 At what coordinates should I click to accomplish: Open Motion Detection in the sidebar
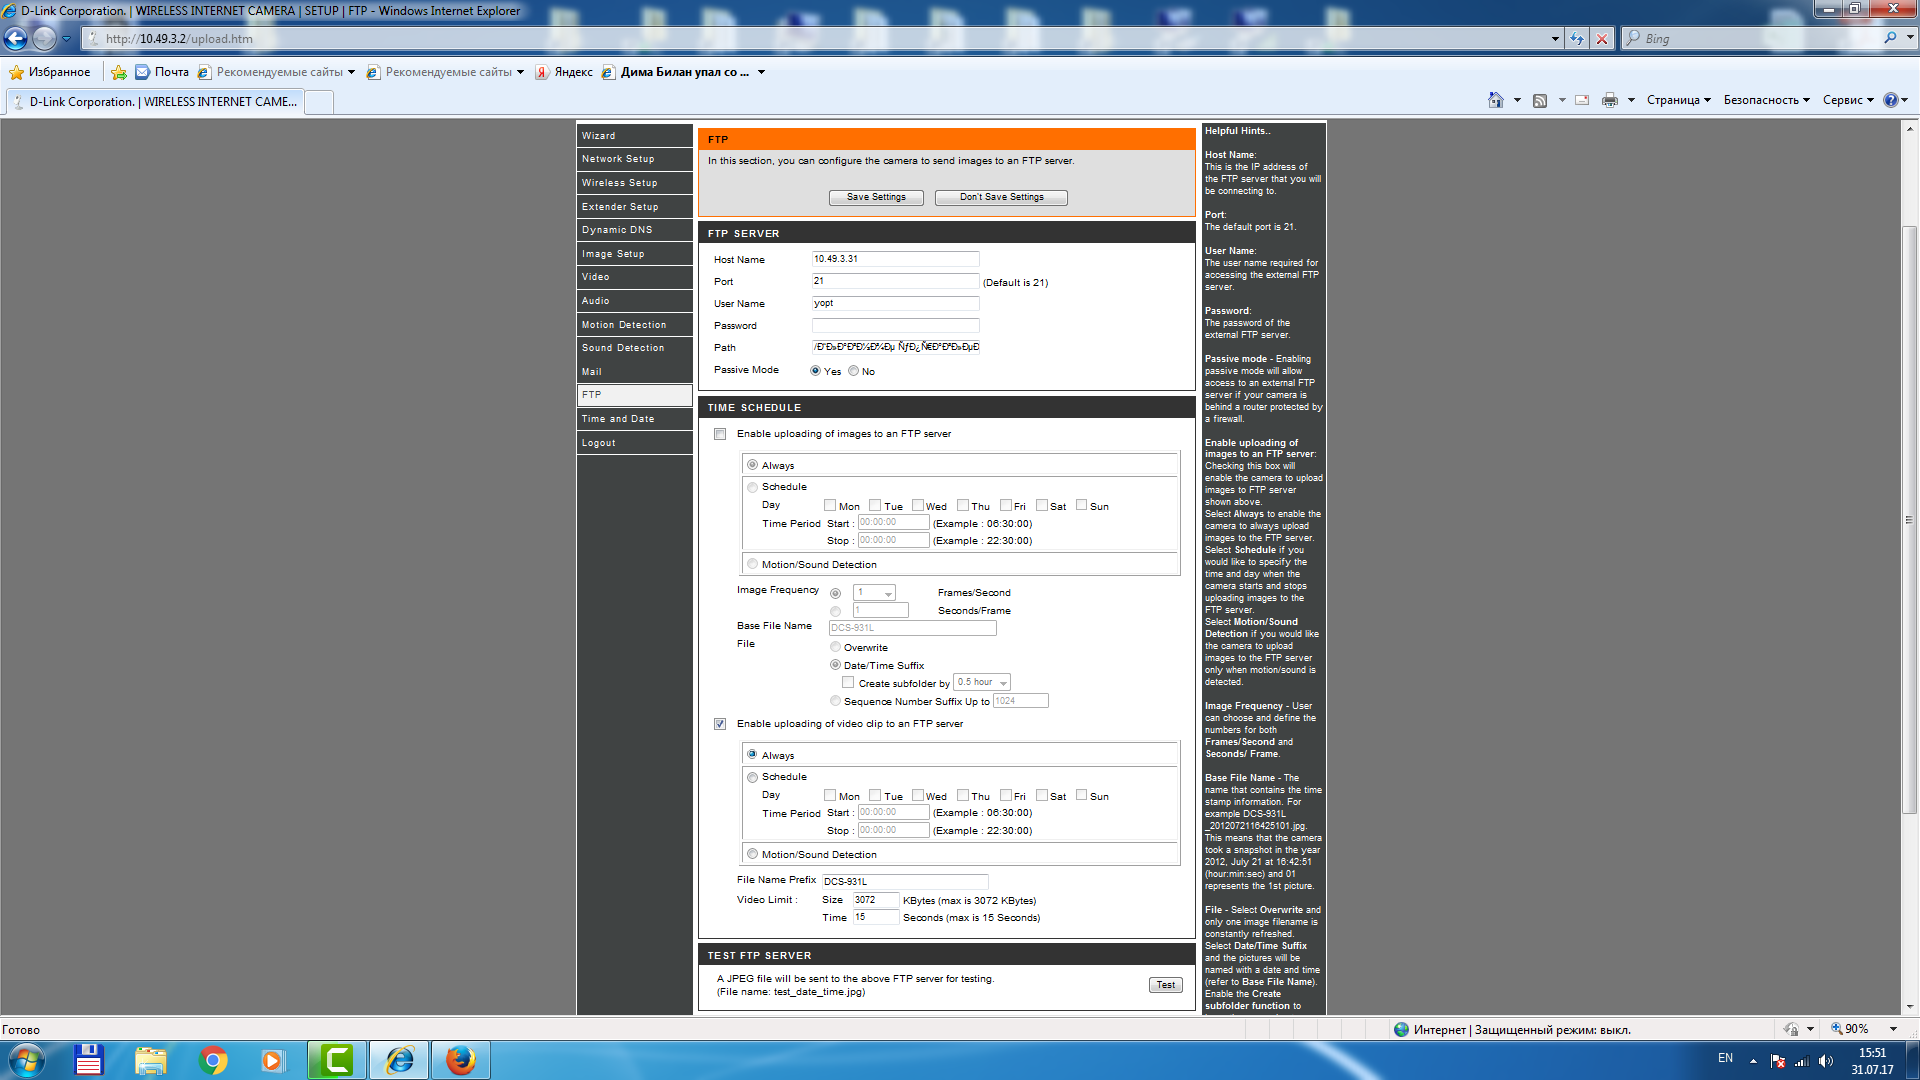[624, 325]
